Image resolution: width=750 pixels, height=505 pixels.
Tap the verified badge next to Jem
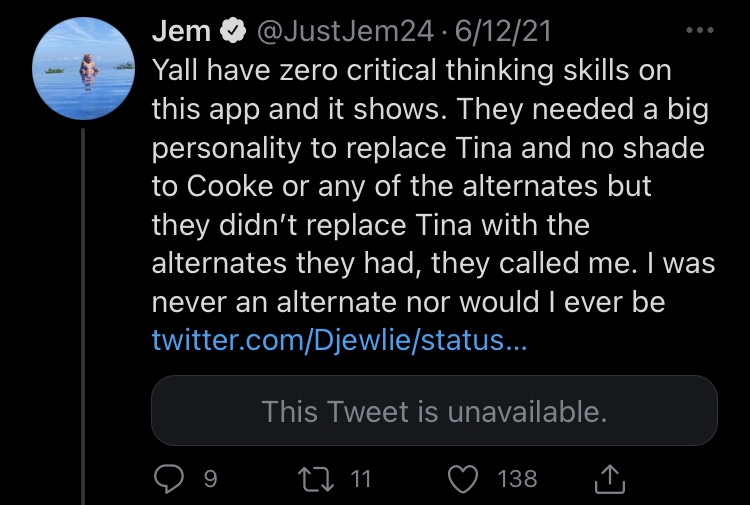pyautogui.click(x=233, y=31)
